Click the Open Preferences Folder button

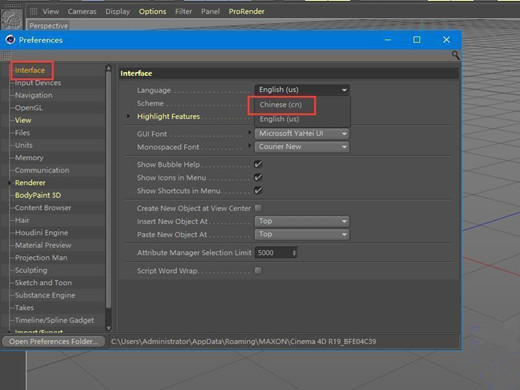pyautogui.click(x=53, y=341)
